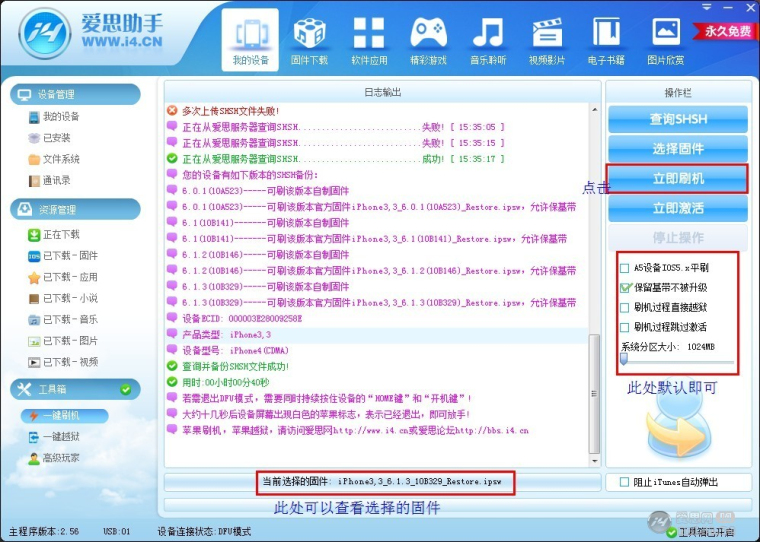Open the 音乐聆听 music note tab
The image size is (760, 542).
(488, 40)
